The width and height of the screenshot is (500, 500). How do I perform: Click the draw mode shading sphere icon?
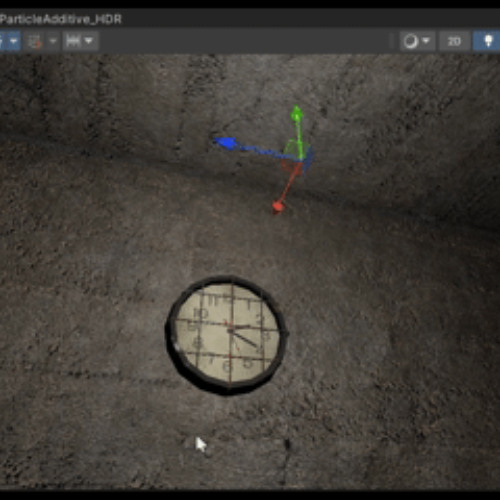click(x=411, y=41)
